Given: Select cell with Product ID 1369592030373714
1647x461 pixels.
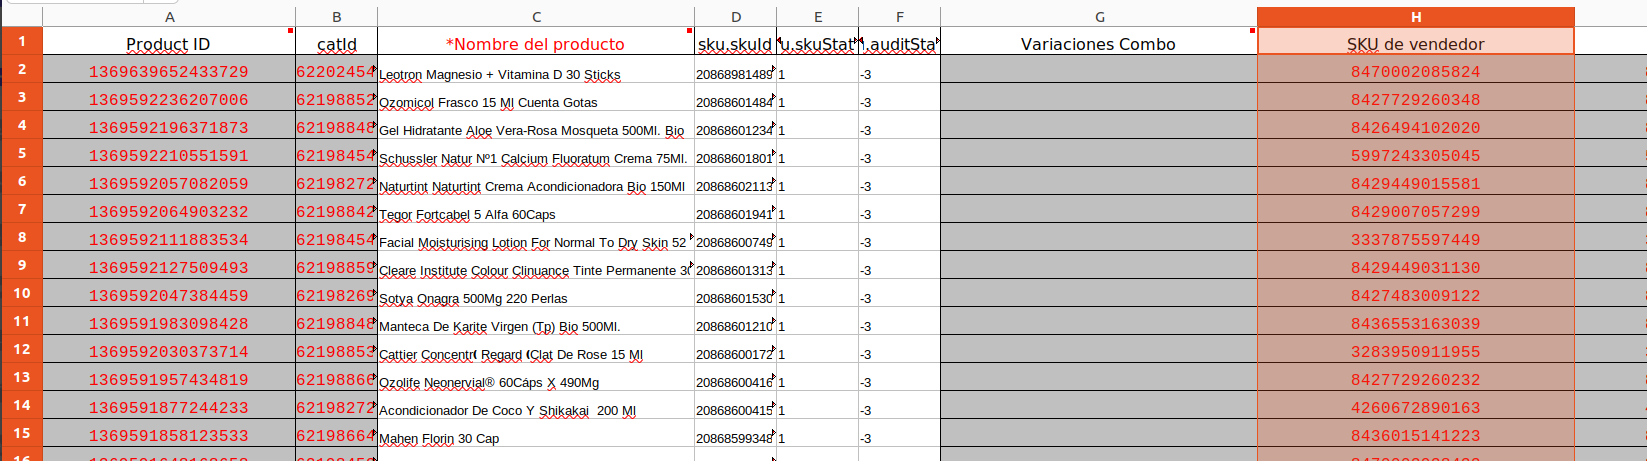Looking at the screenshot, I should pos(169,349).
